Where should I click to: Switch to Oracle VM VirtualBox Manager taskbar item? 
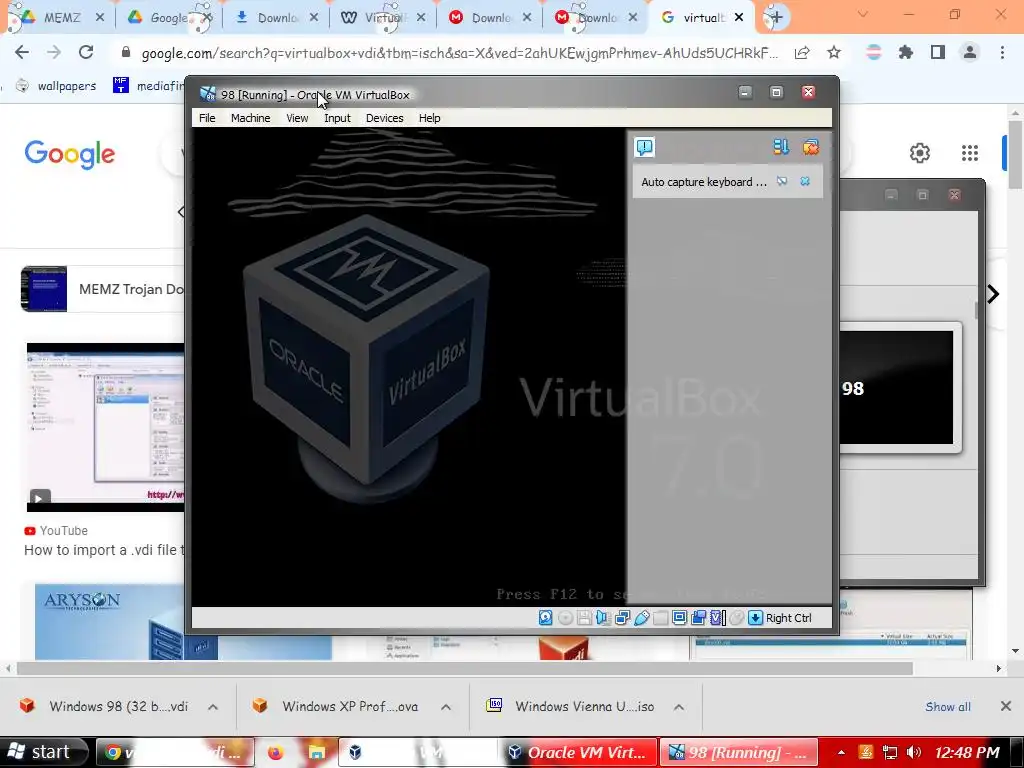click(x=579, y=752)
